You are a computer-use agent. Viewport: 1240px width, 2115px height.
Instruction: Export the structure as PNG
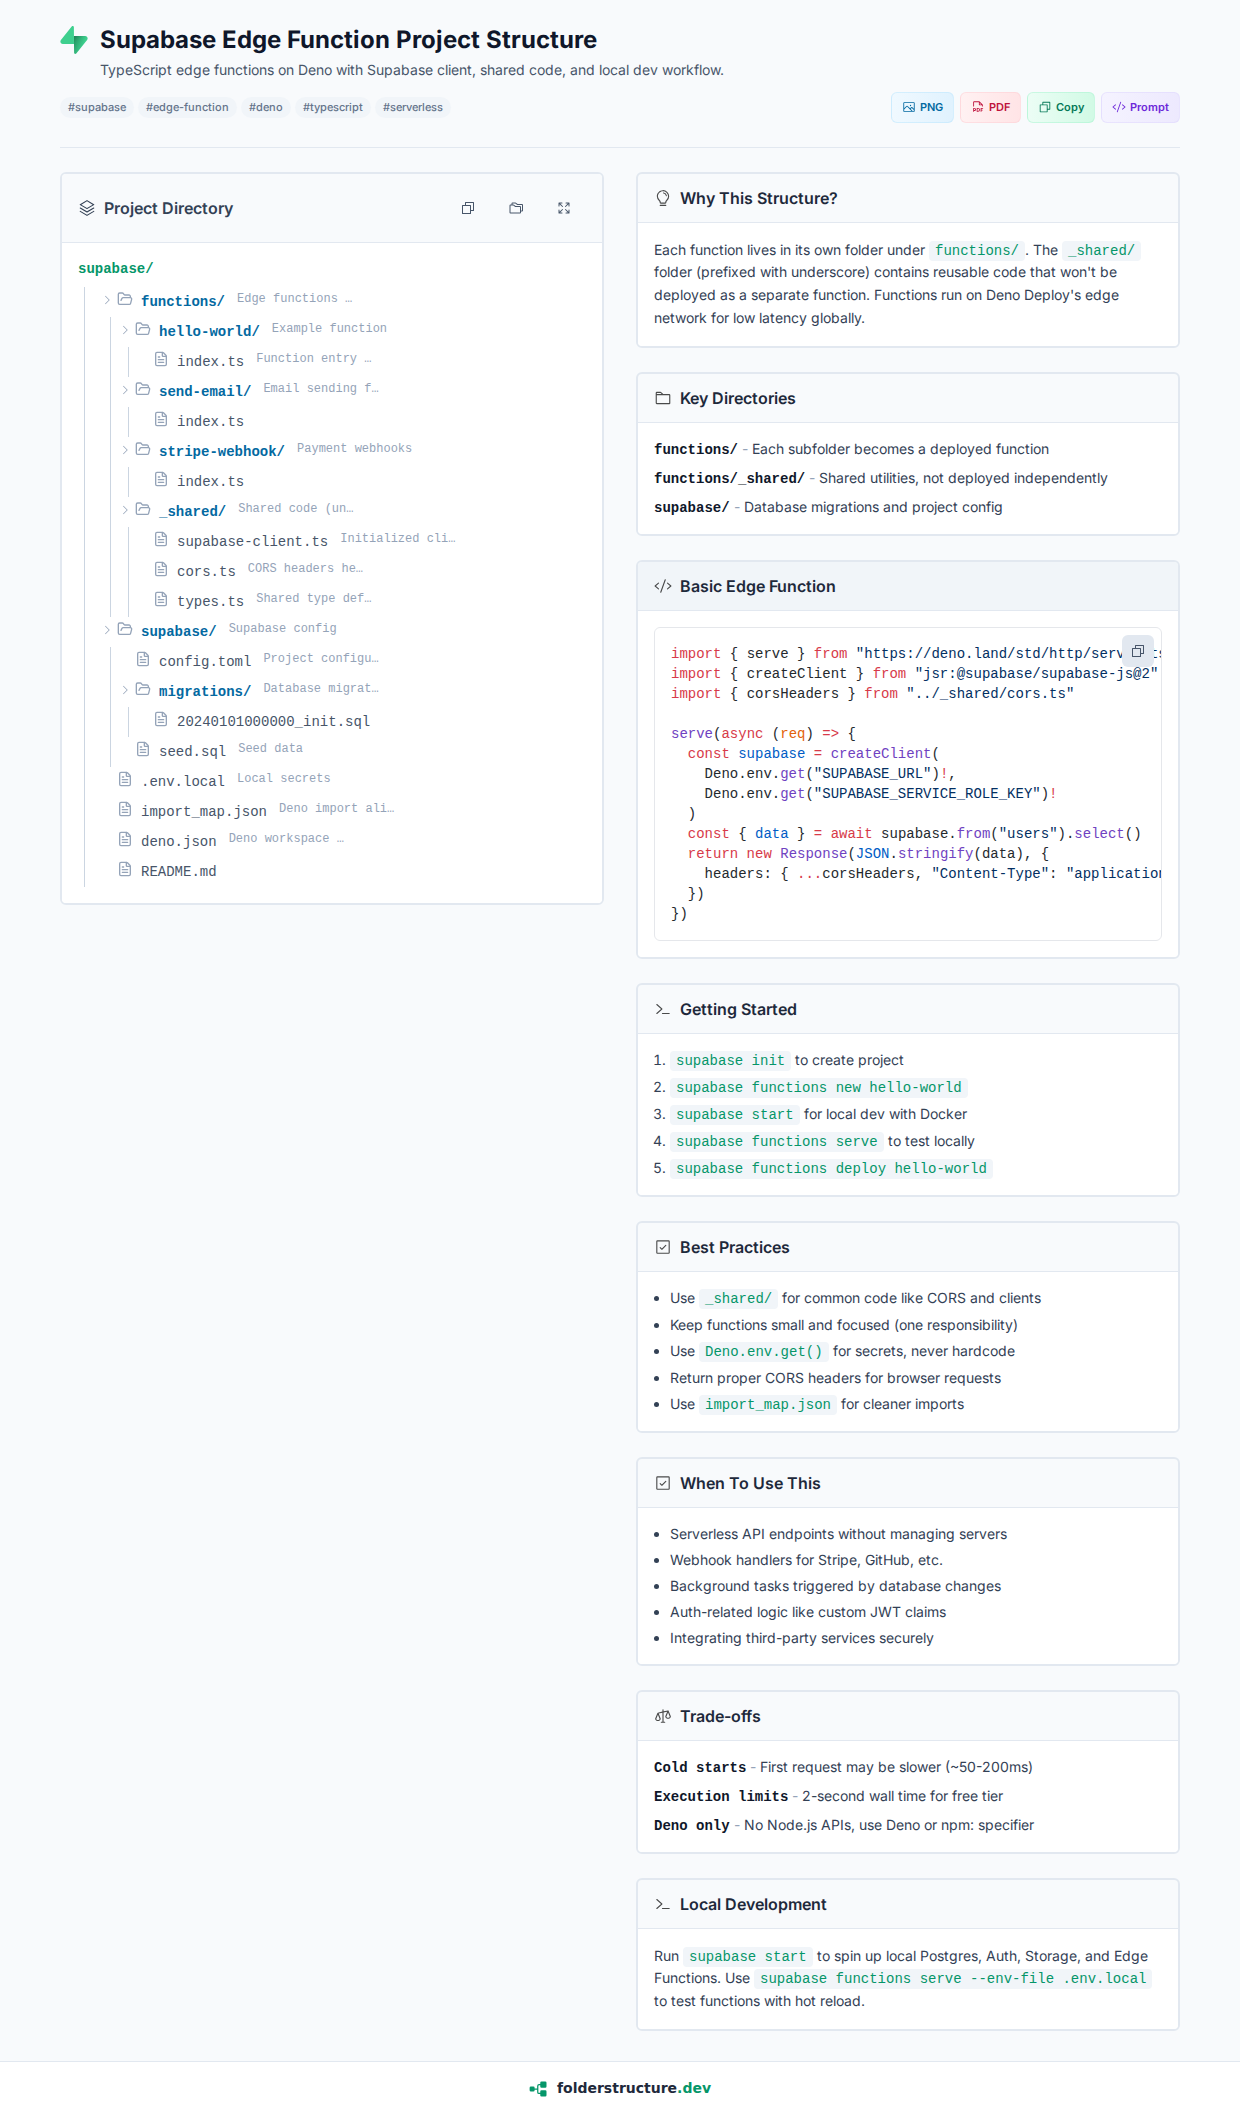click(x=922, y=107)
